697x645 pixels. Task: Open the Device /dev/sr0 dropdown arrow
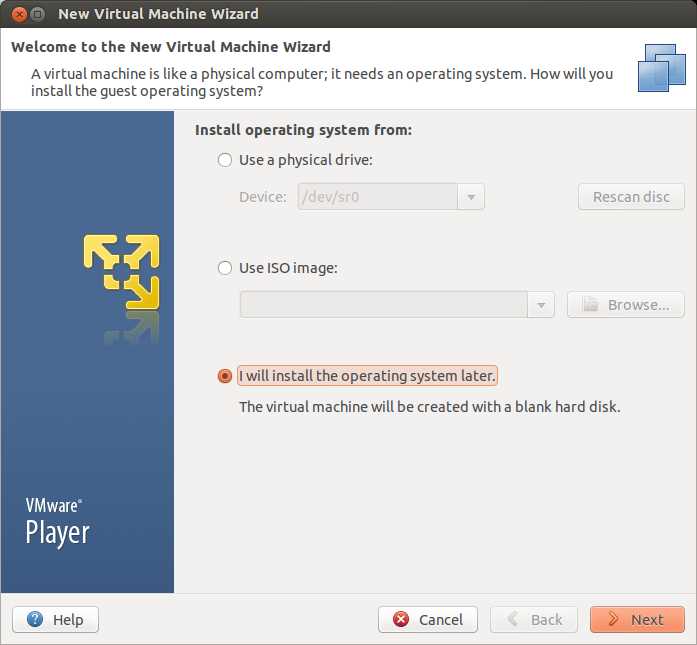(471, 196)
